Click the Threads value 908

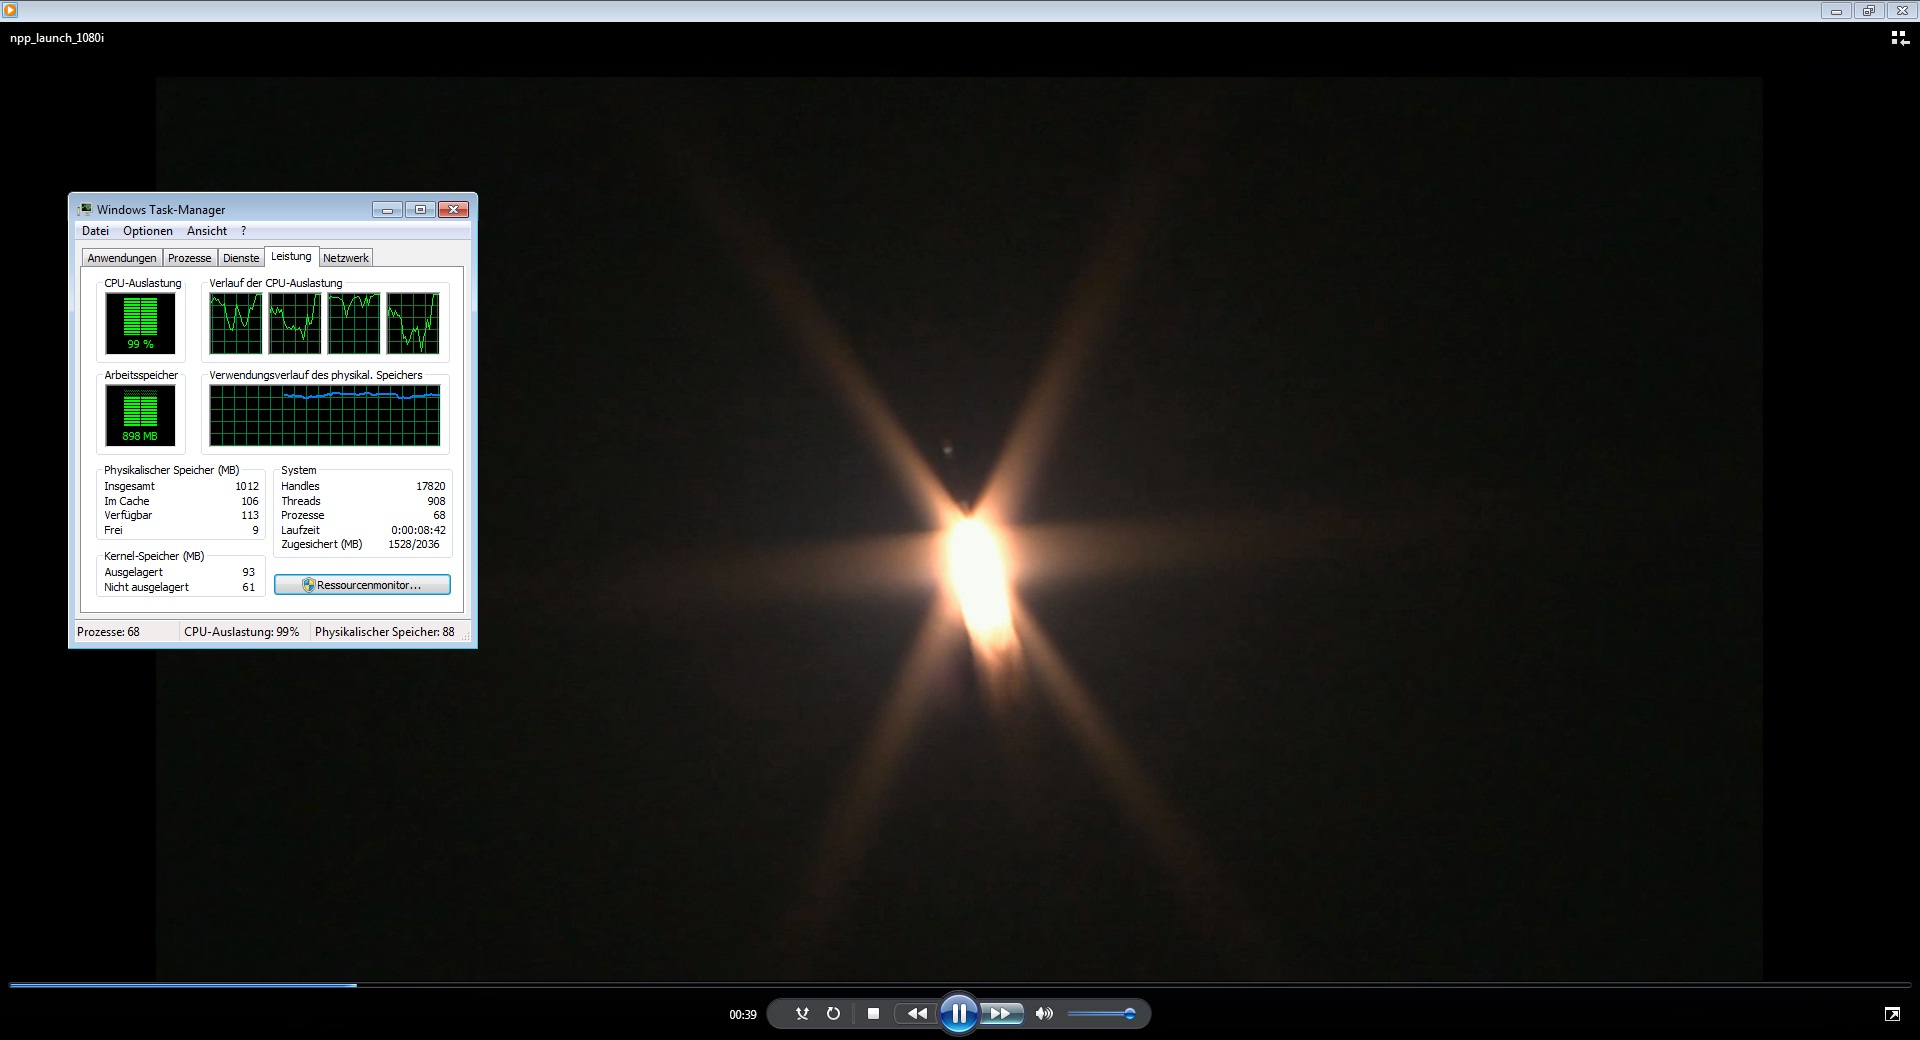coord(436,501)
